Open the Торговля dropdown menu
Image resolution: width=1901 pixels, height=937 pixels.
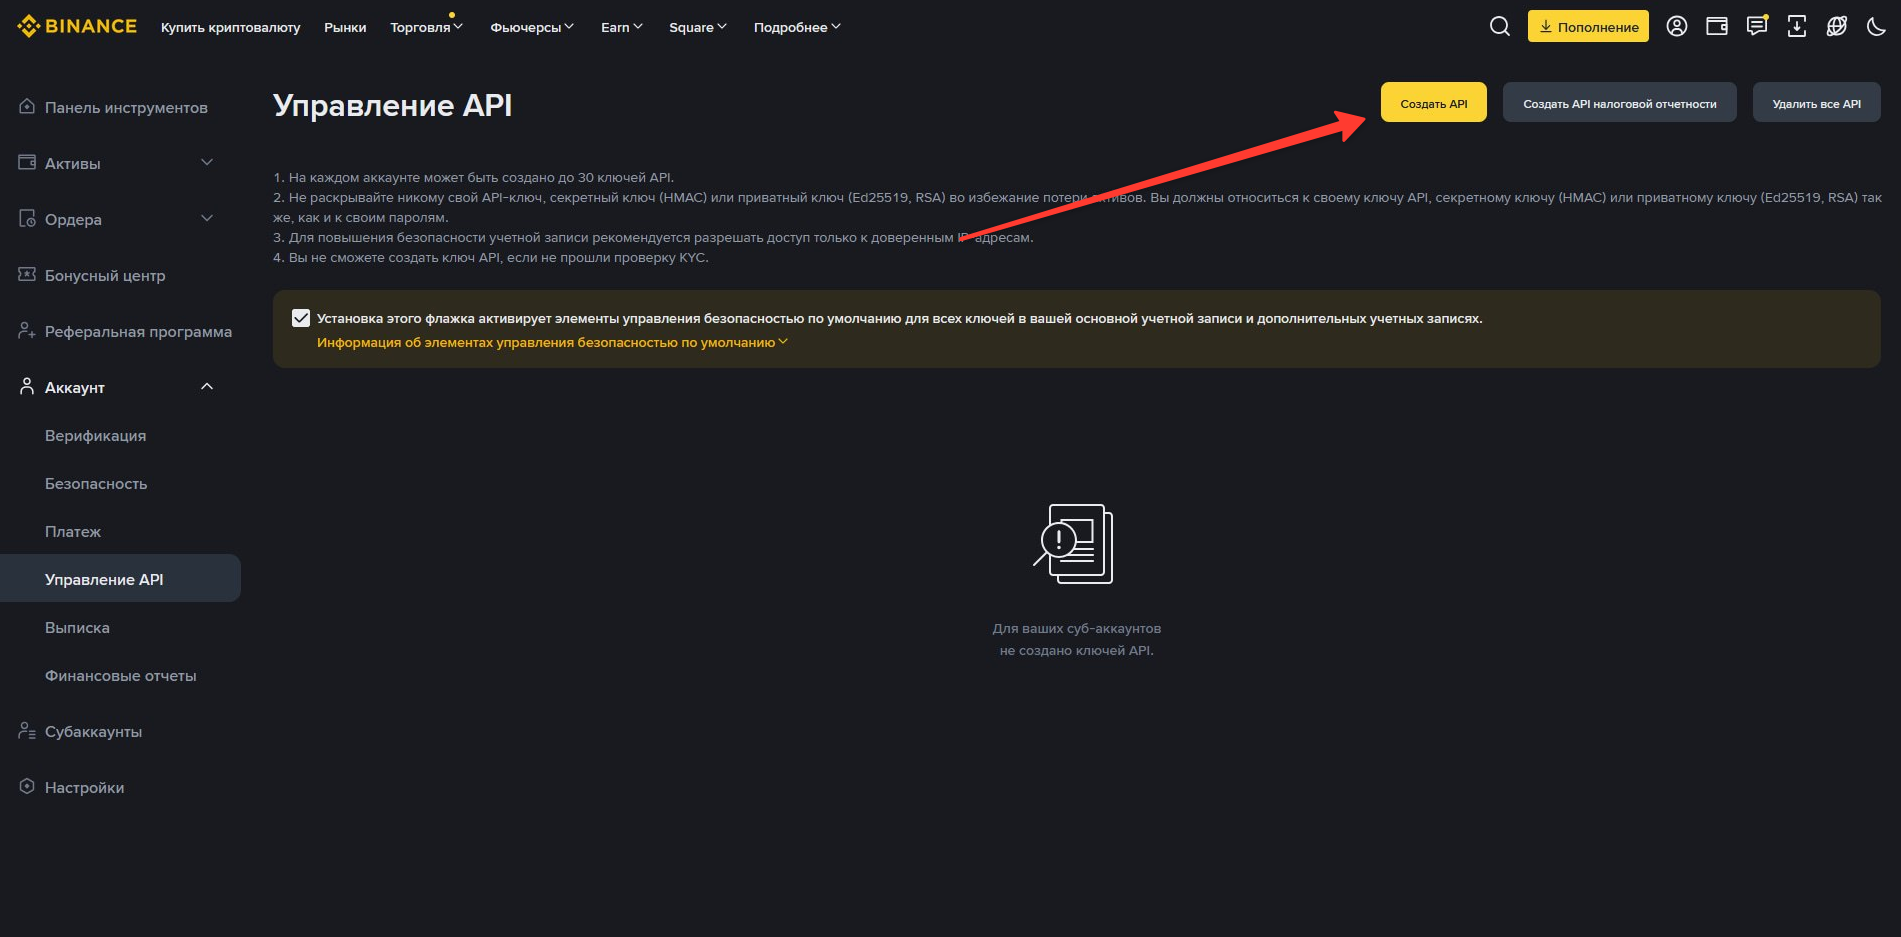coord(426,27)
